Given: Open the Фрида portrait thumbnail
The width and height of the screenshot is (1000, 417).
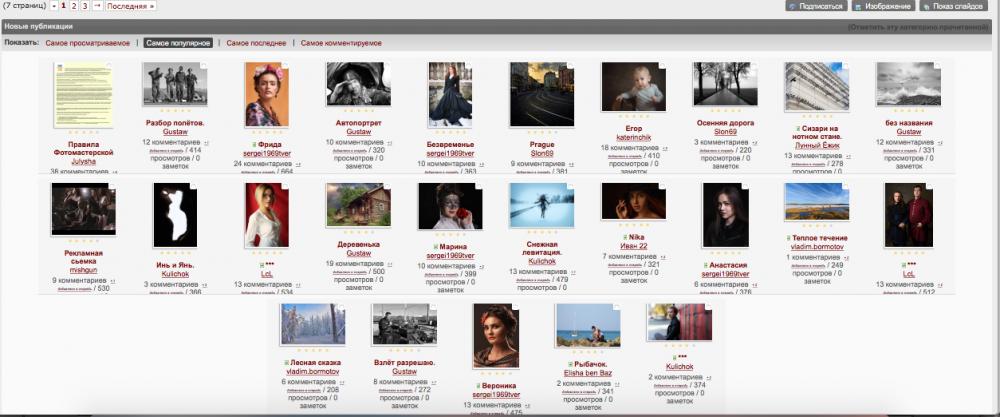Looking at the screenshot, I should (x=267, y=94).
